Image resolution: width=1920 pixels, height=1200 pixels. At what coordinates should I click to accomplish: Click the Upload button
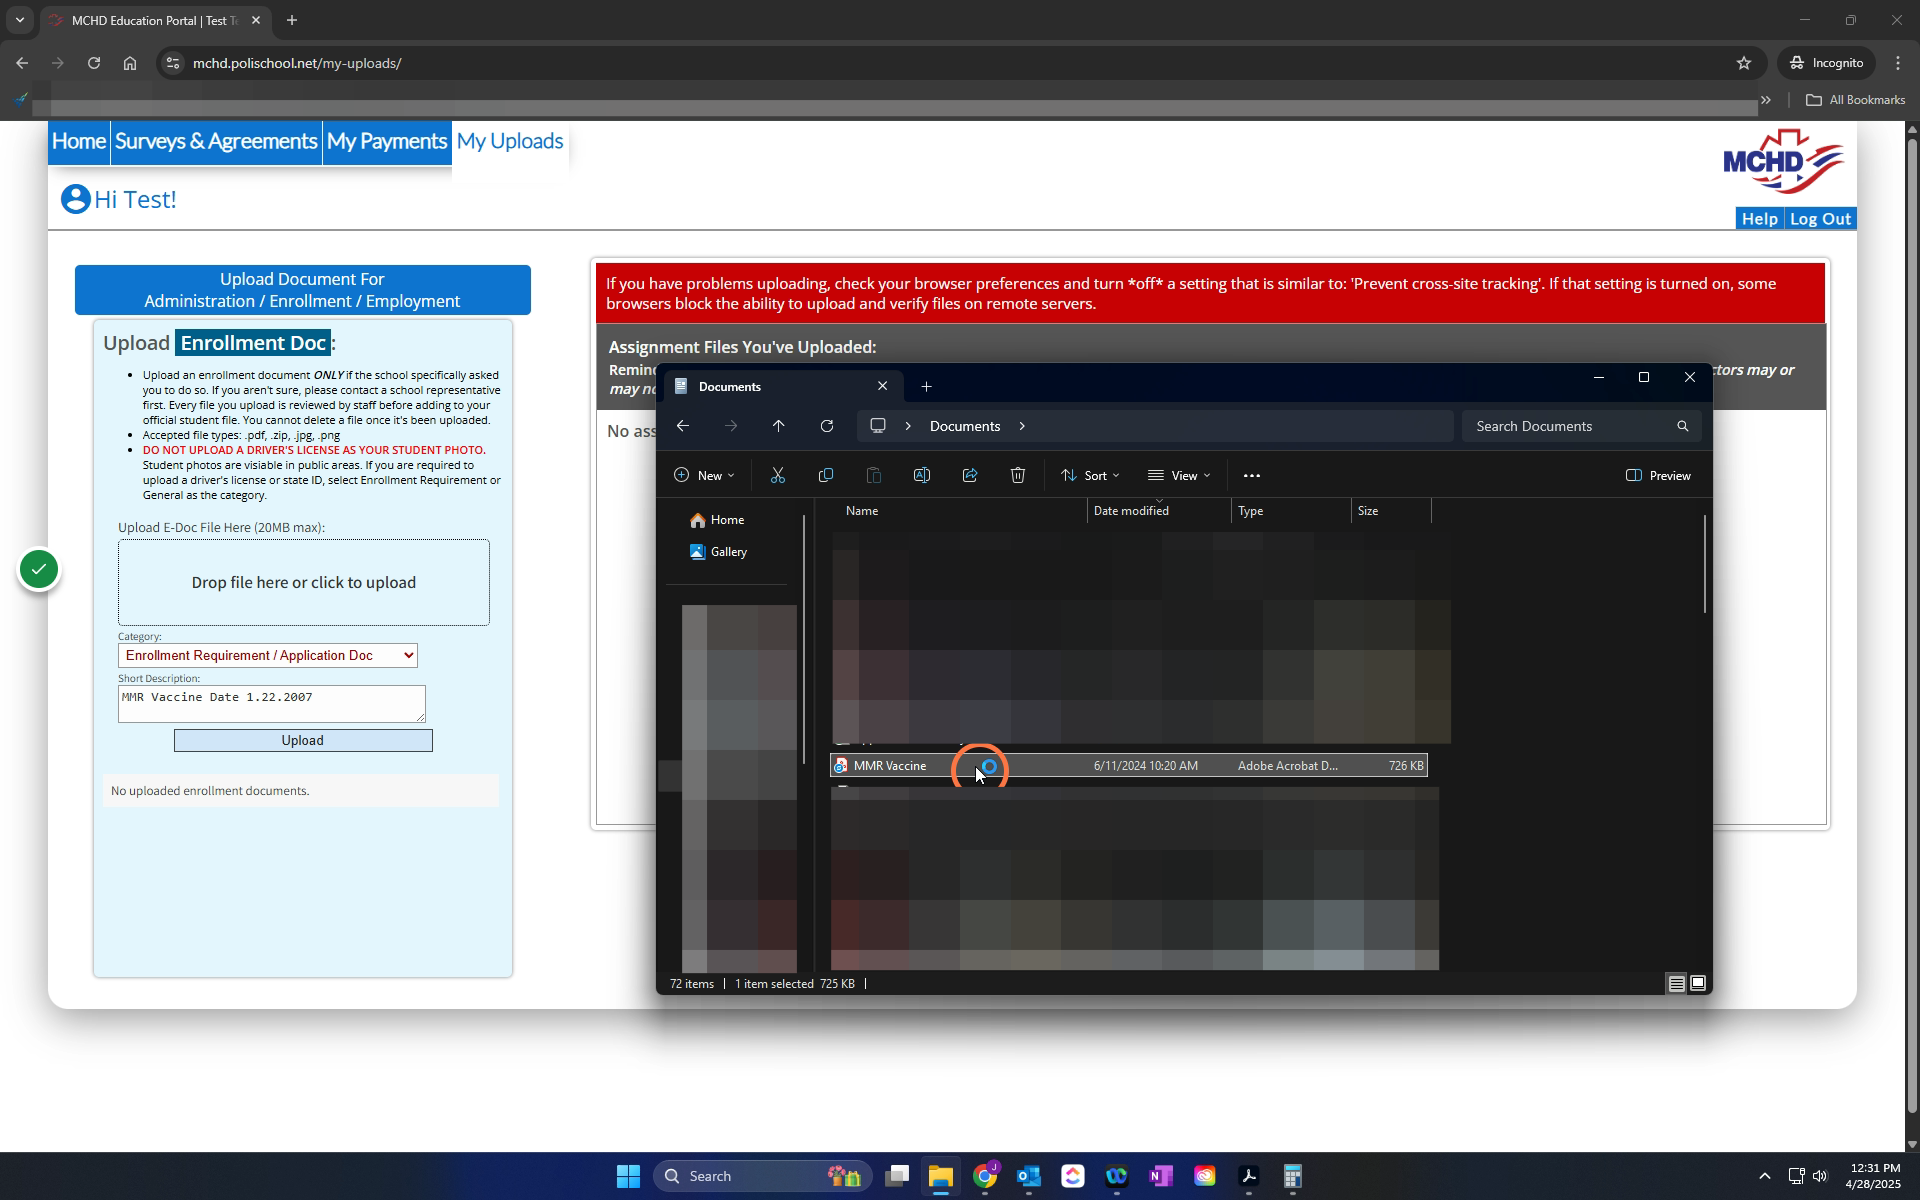pos(303,741)
